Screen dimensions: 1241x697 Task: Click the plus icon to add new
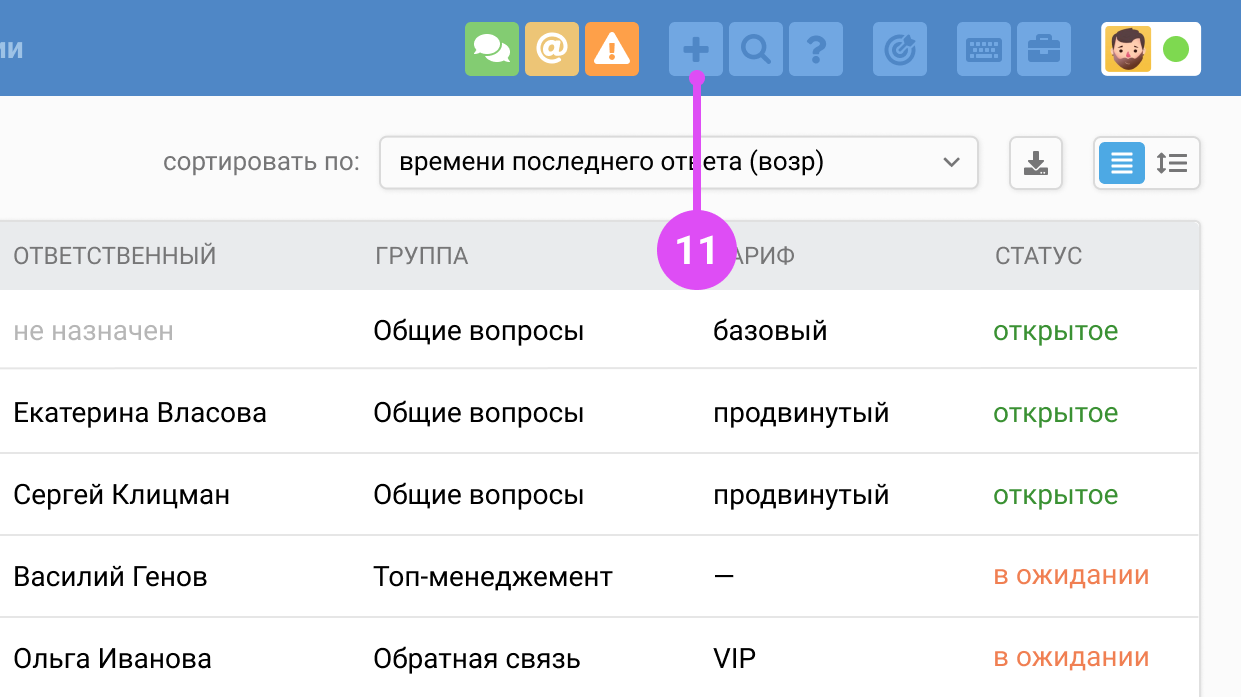coord(695,49)
